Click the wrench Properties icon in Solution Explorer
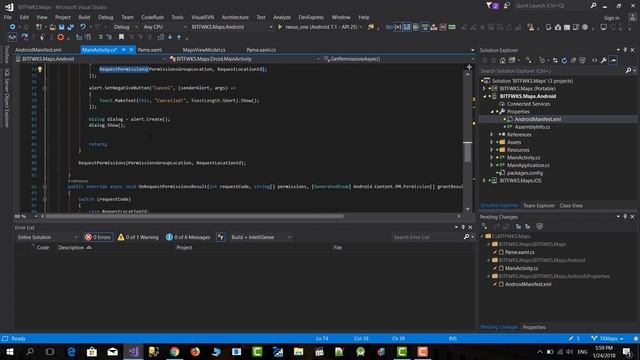 tap(604, 60)
